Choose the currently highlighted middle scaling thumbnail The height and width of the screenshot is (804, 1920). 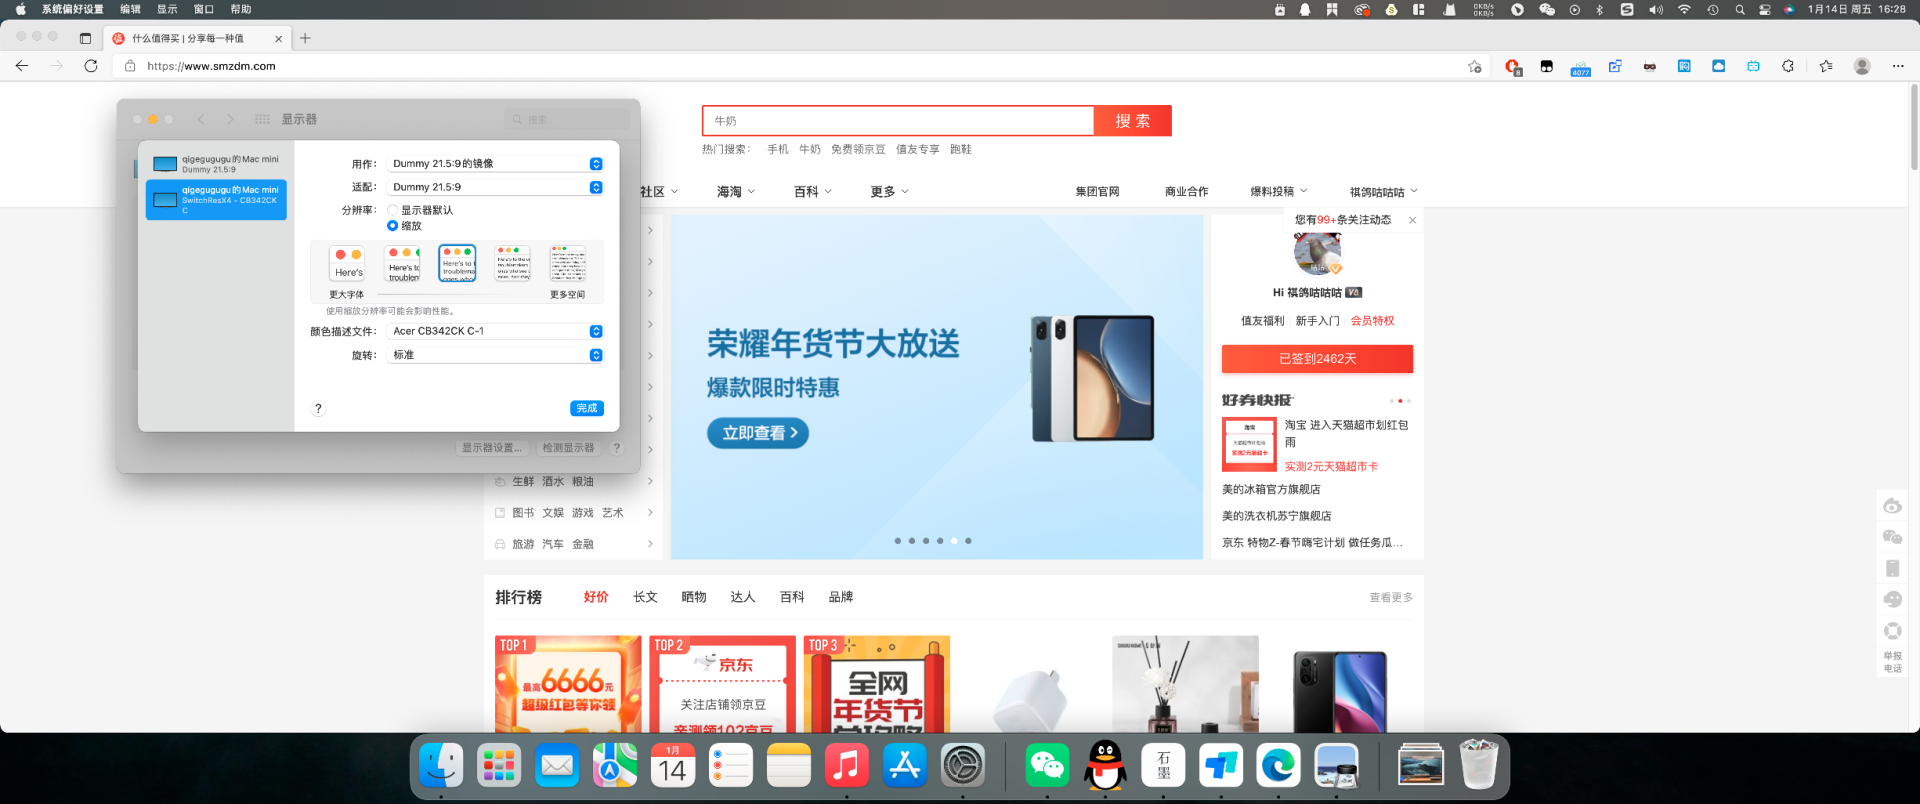coord(458,263)
